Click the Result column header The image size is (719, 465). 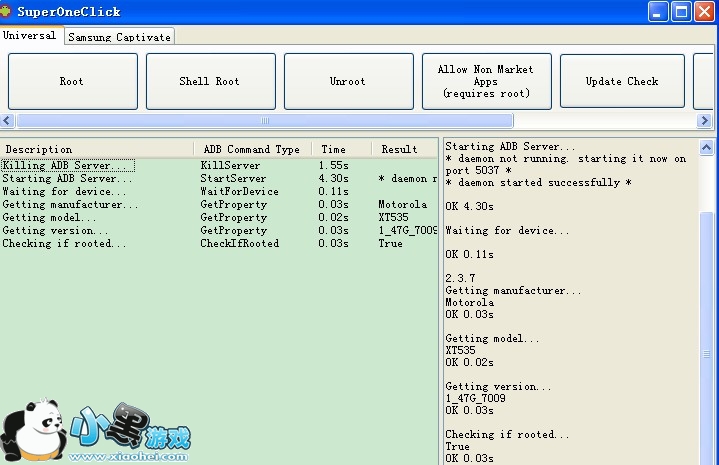(400, 149)
